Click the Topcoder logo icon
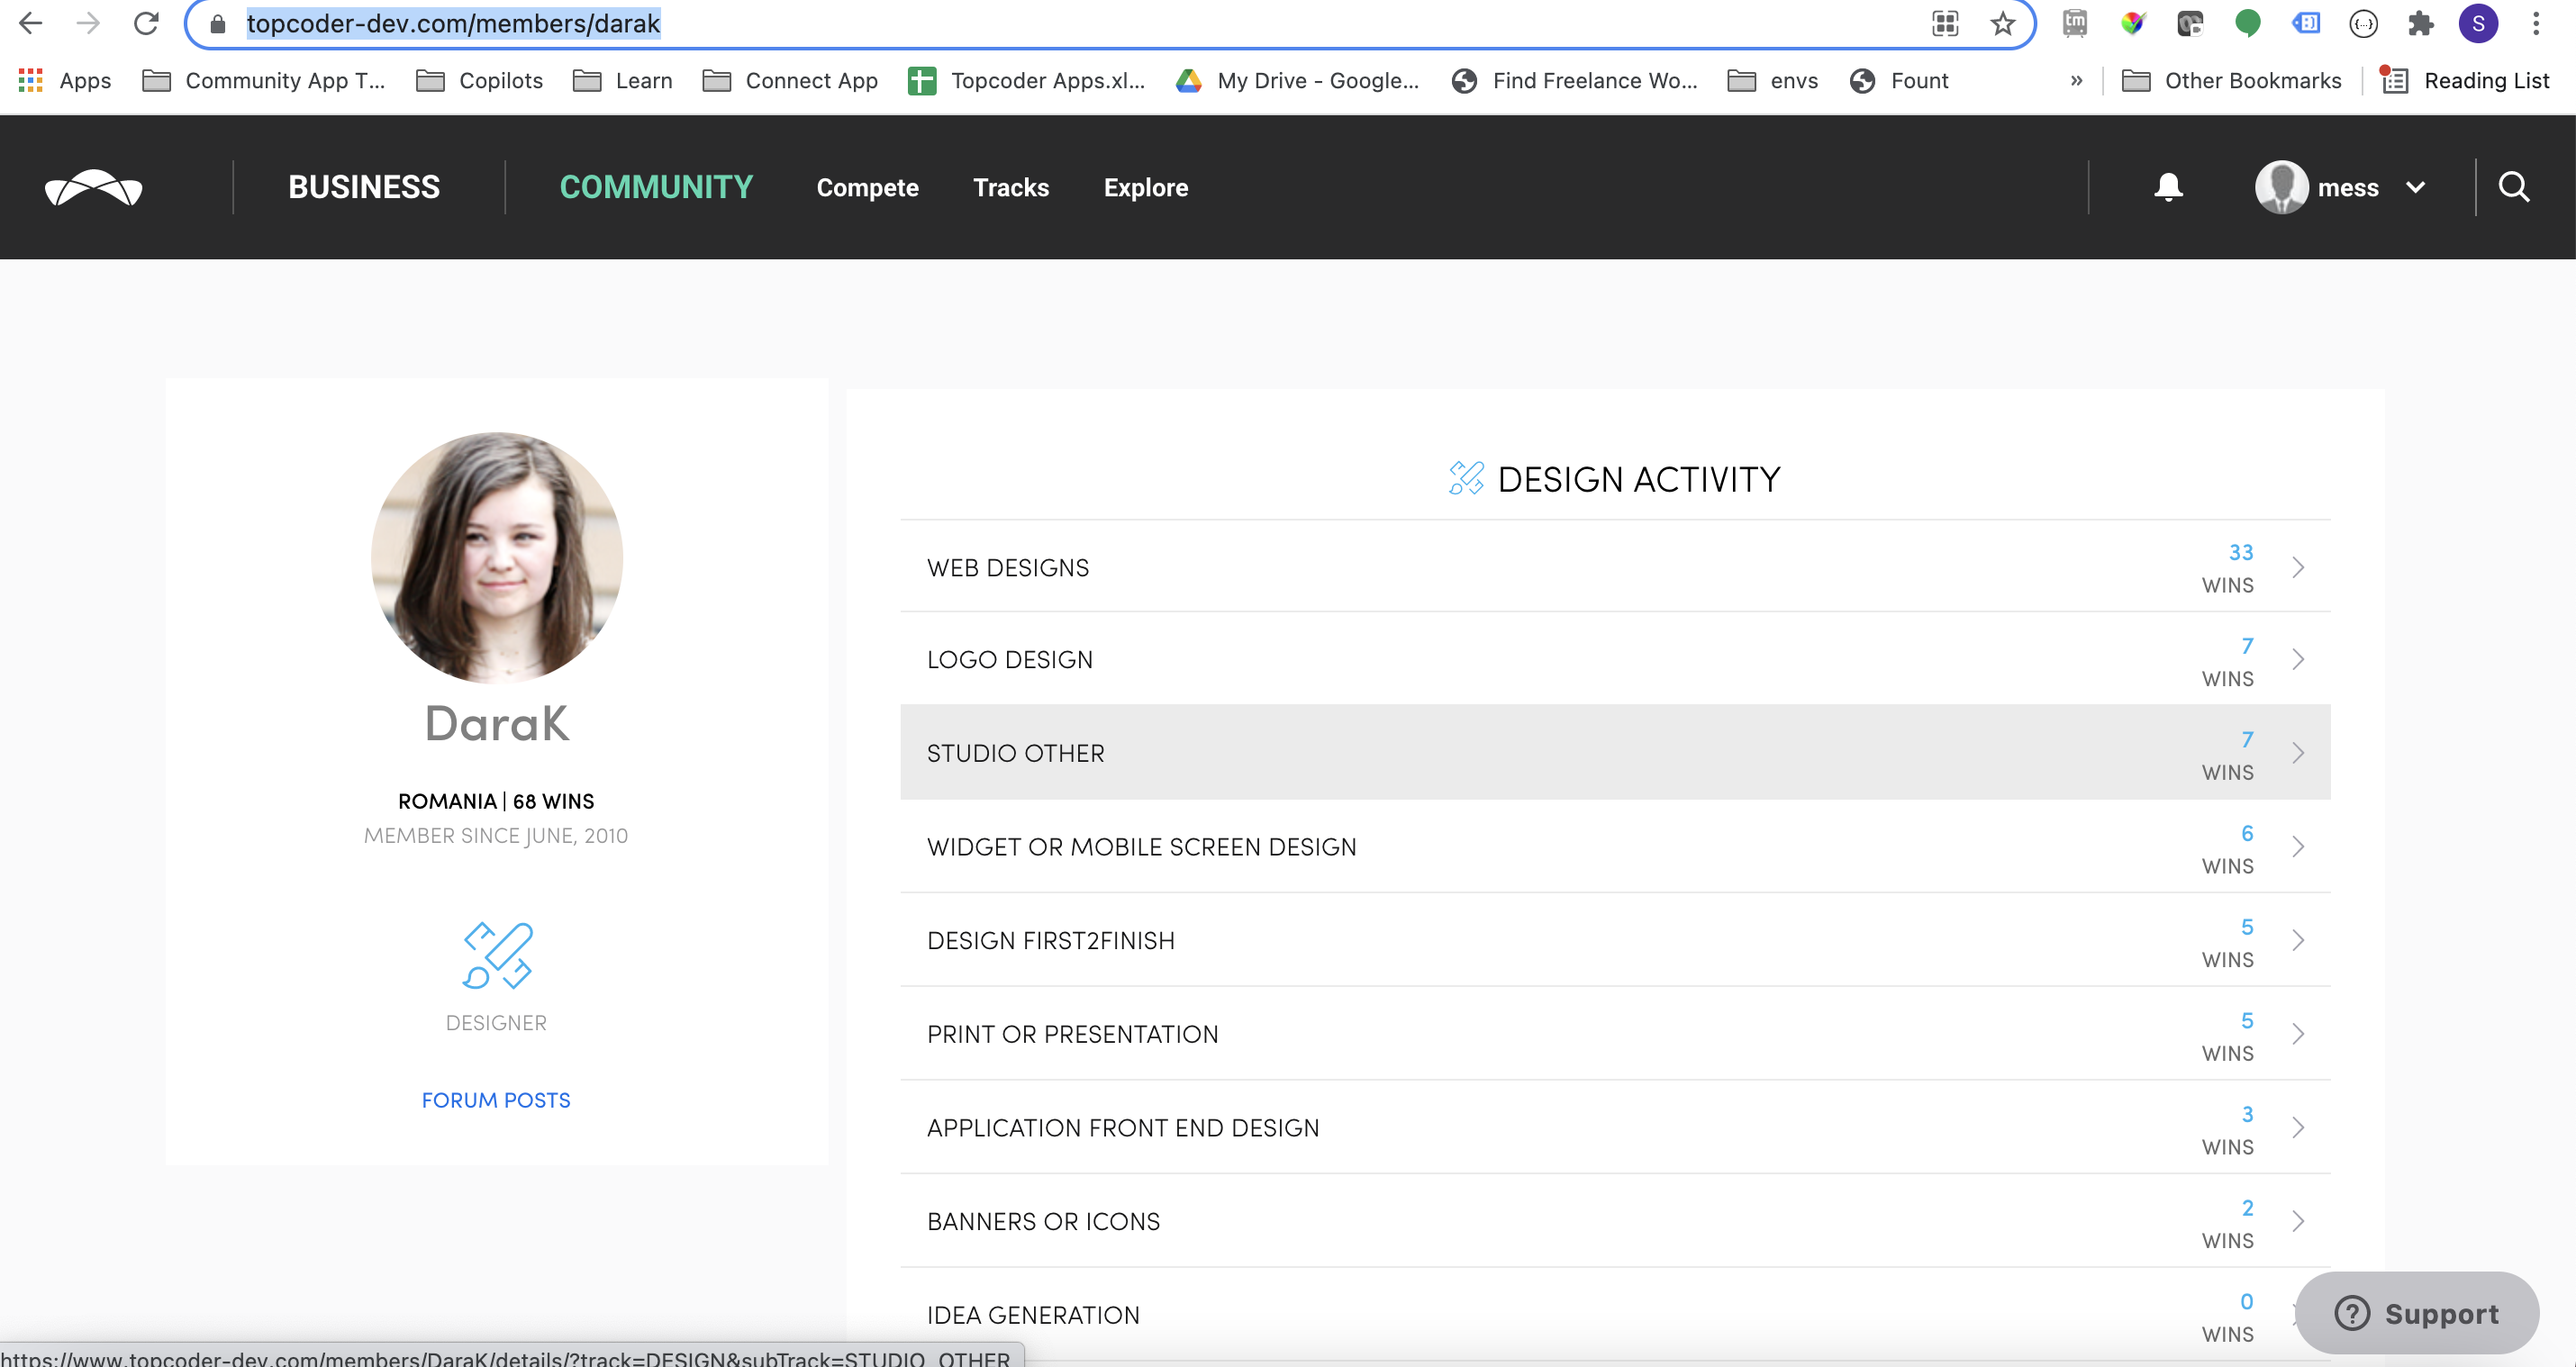Screen dimensions: 2576x1367 93,187
